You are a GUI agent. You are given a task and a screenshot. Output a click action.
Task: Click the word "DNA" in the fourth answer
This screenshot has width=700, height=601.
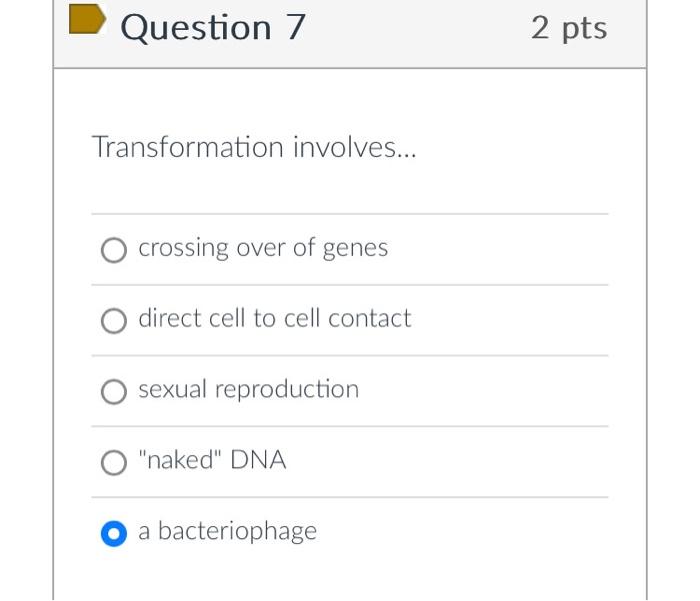click(x=258, y=459)
